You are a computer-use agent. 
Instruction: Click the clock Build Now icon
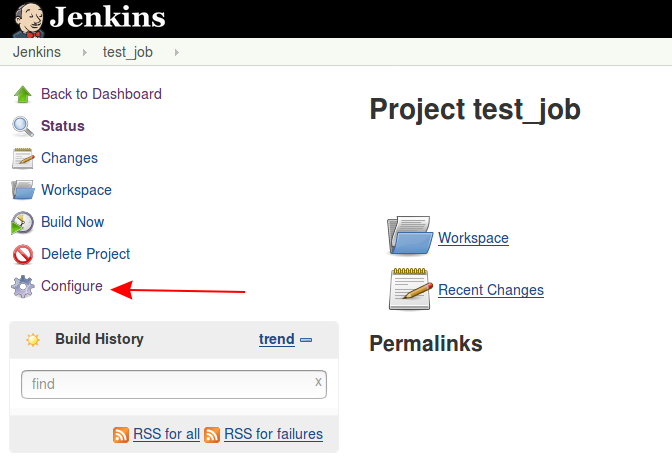22,222
